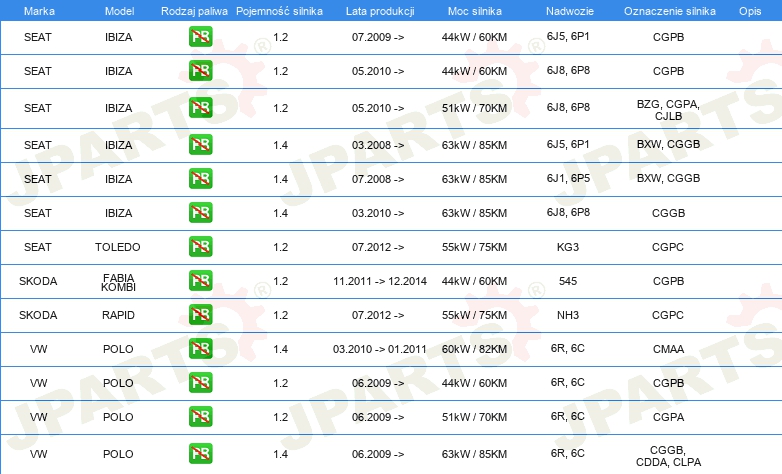Click the fuel icon in the POLO CGGB, CDDA, CLPA row
Viewport: 782px width, 474px height.
[x=200, y=453]
